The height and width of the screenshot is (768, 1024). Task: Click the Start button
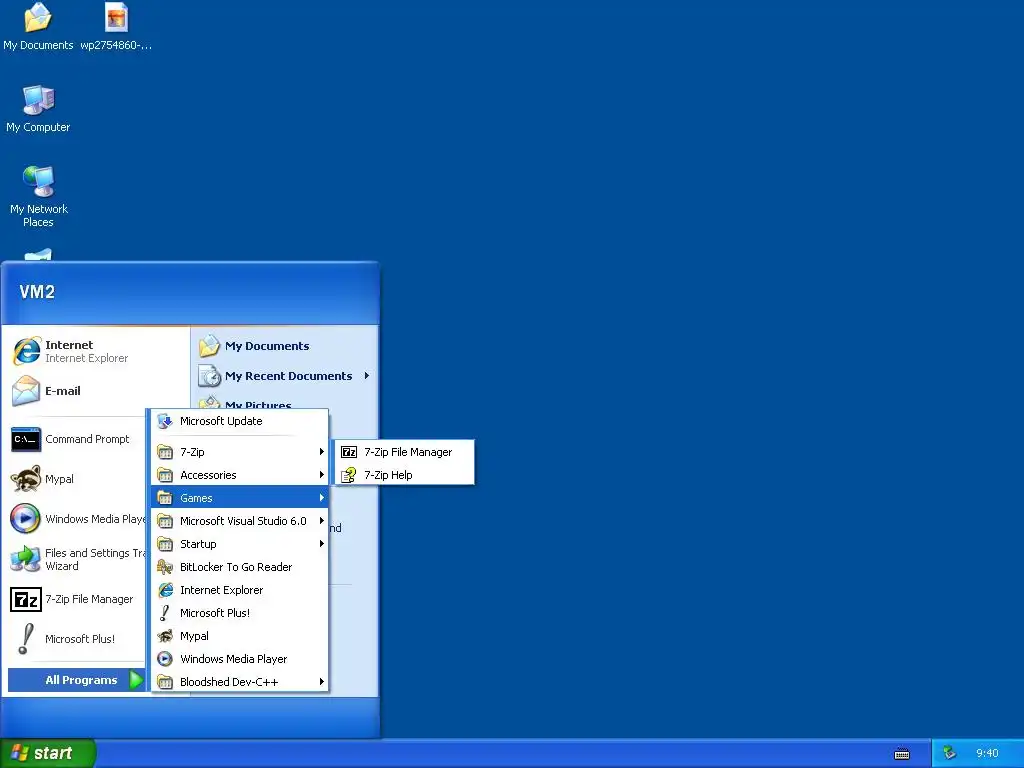(x=48, y=753)
